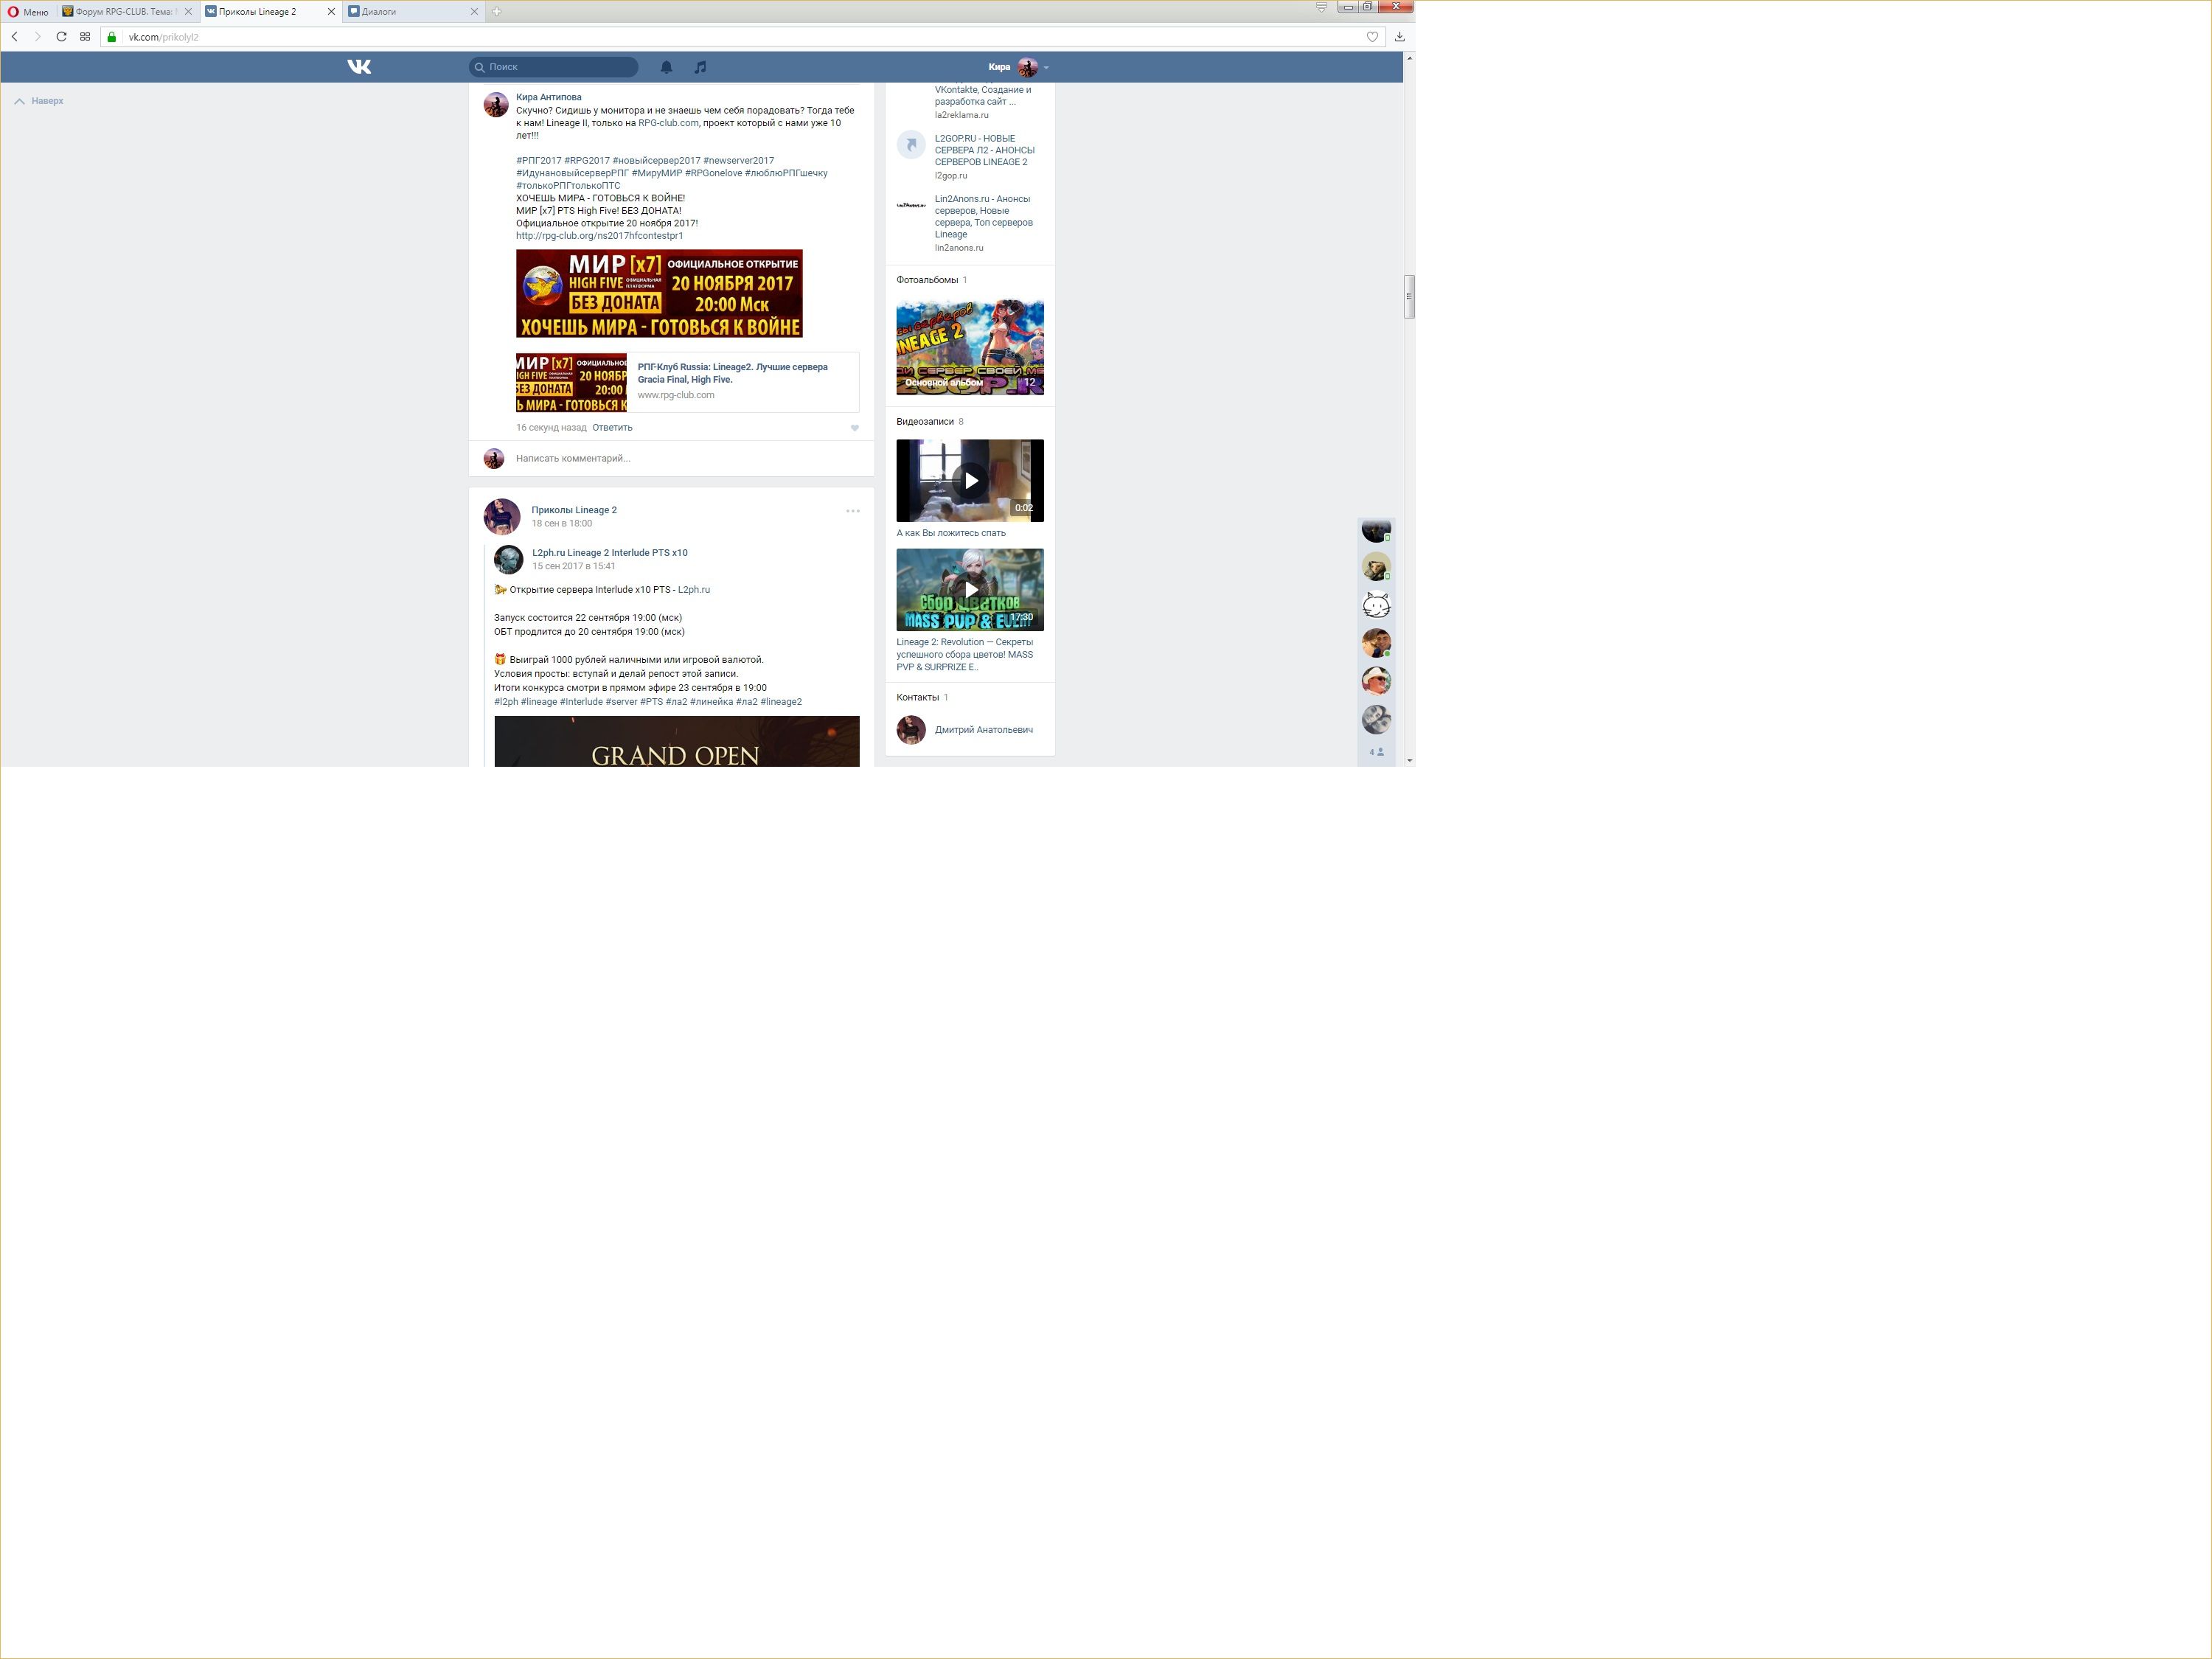Image resolution: width=2212 pixels, height=1659 pixels.
Task: Click Ответить under the comment
Action: pos(612,428)
